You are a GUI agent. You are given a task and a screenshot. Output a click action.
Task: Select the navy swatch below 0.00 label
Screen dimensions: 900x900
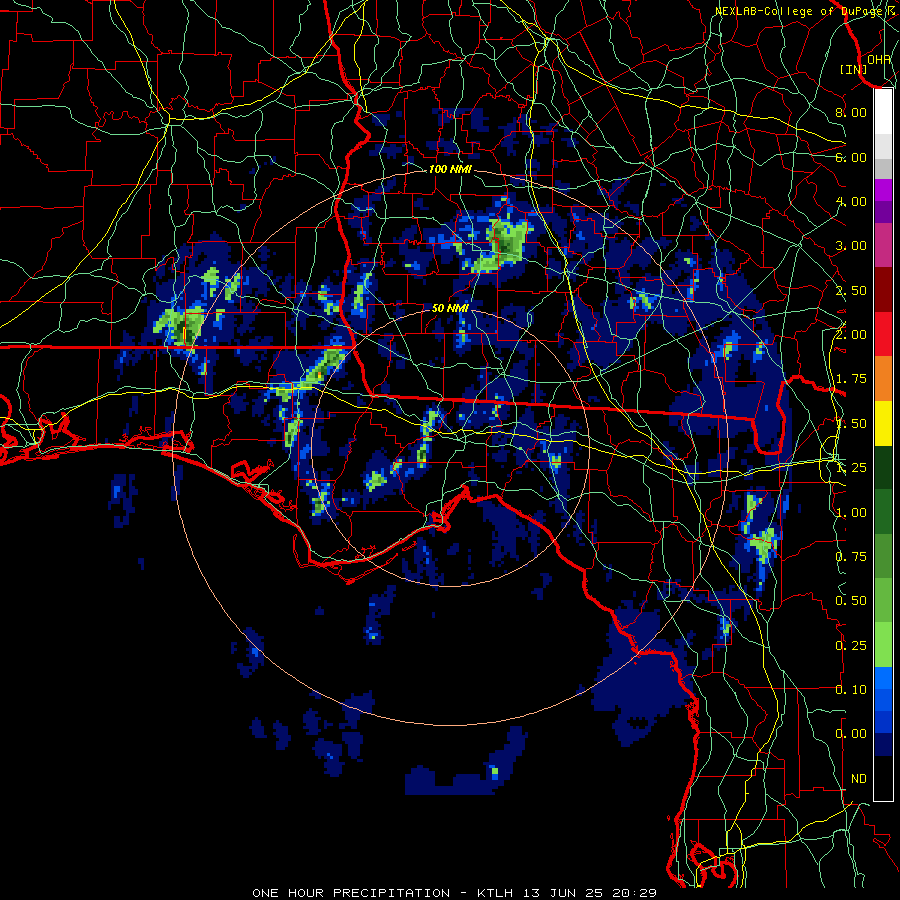[883, 744]
